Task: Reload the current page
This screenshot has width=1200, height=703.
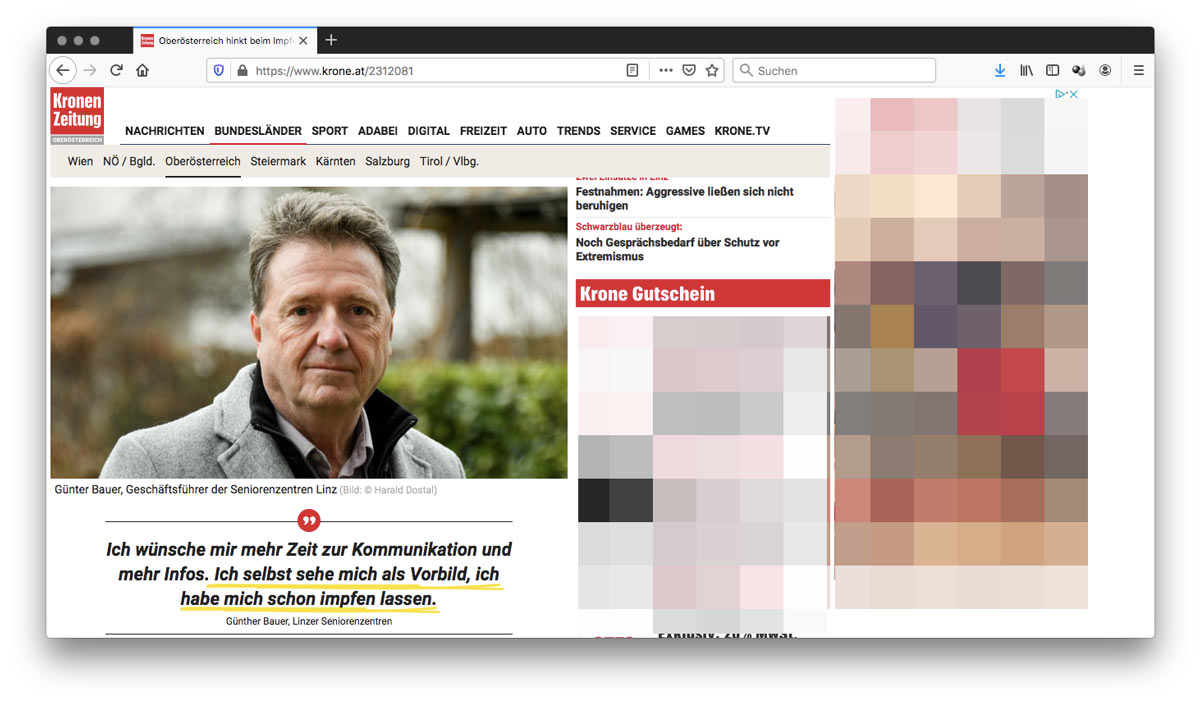Action: (116, 71)
